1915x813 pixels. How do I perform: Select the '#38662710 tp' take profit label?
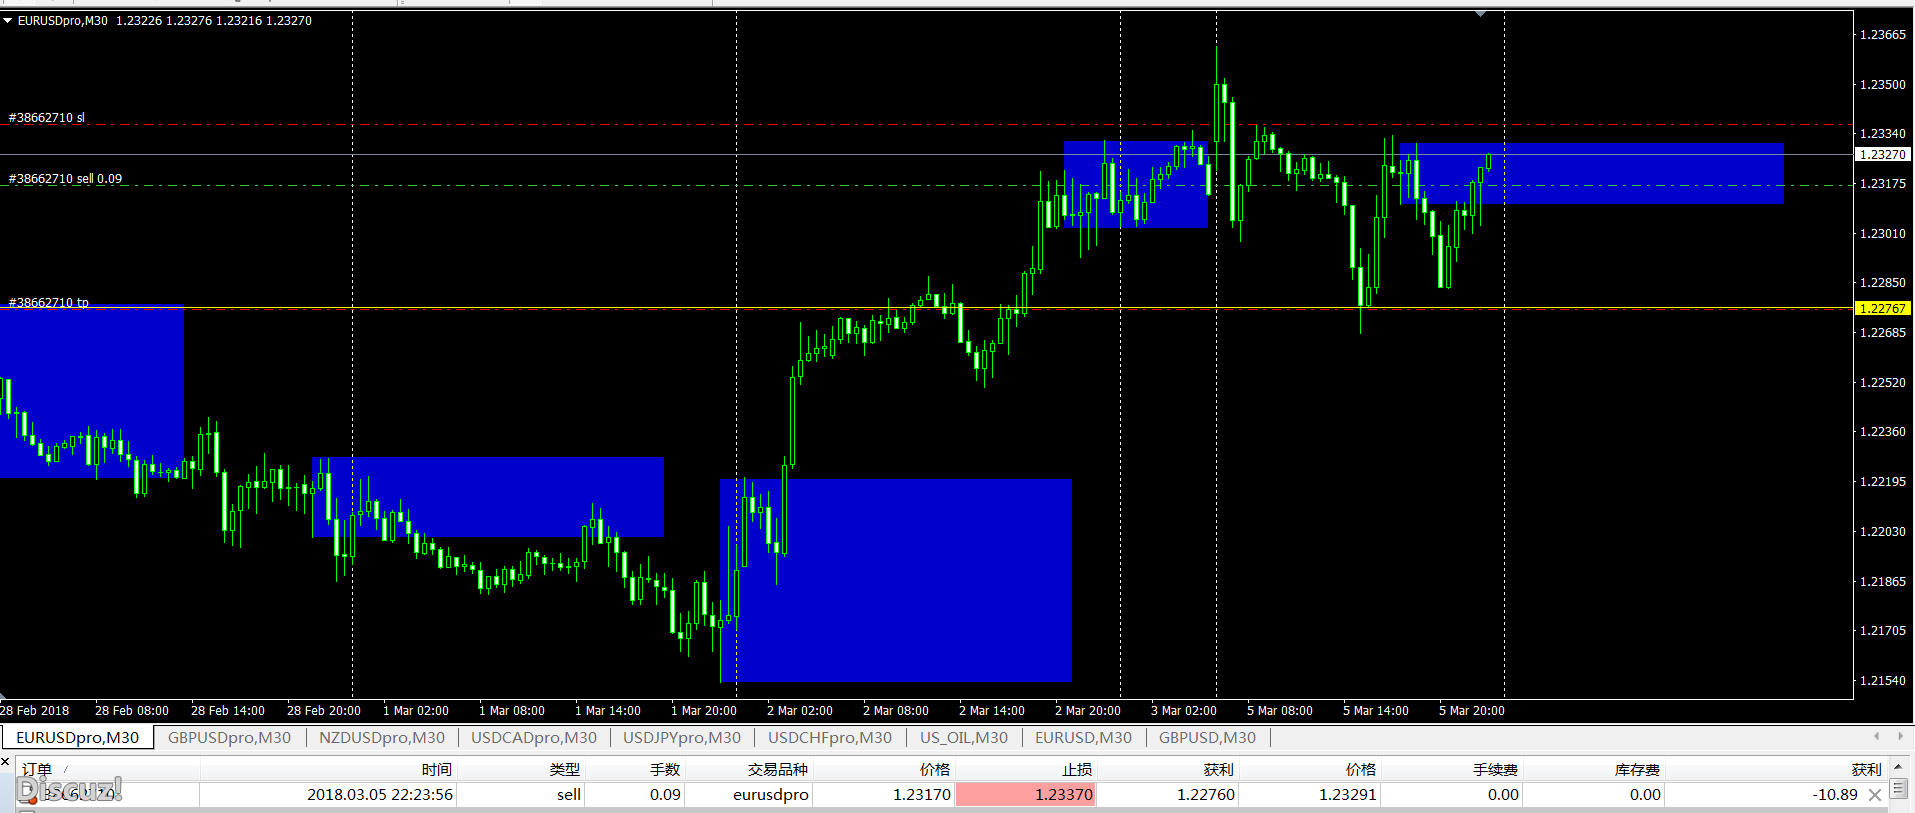[48, 302]
